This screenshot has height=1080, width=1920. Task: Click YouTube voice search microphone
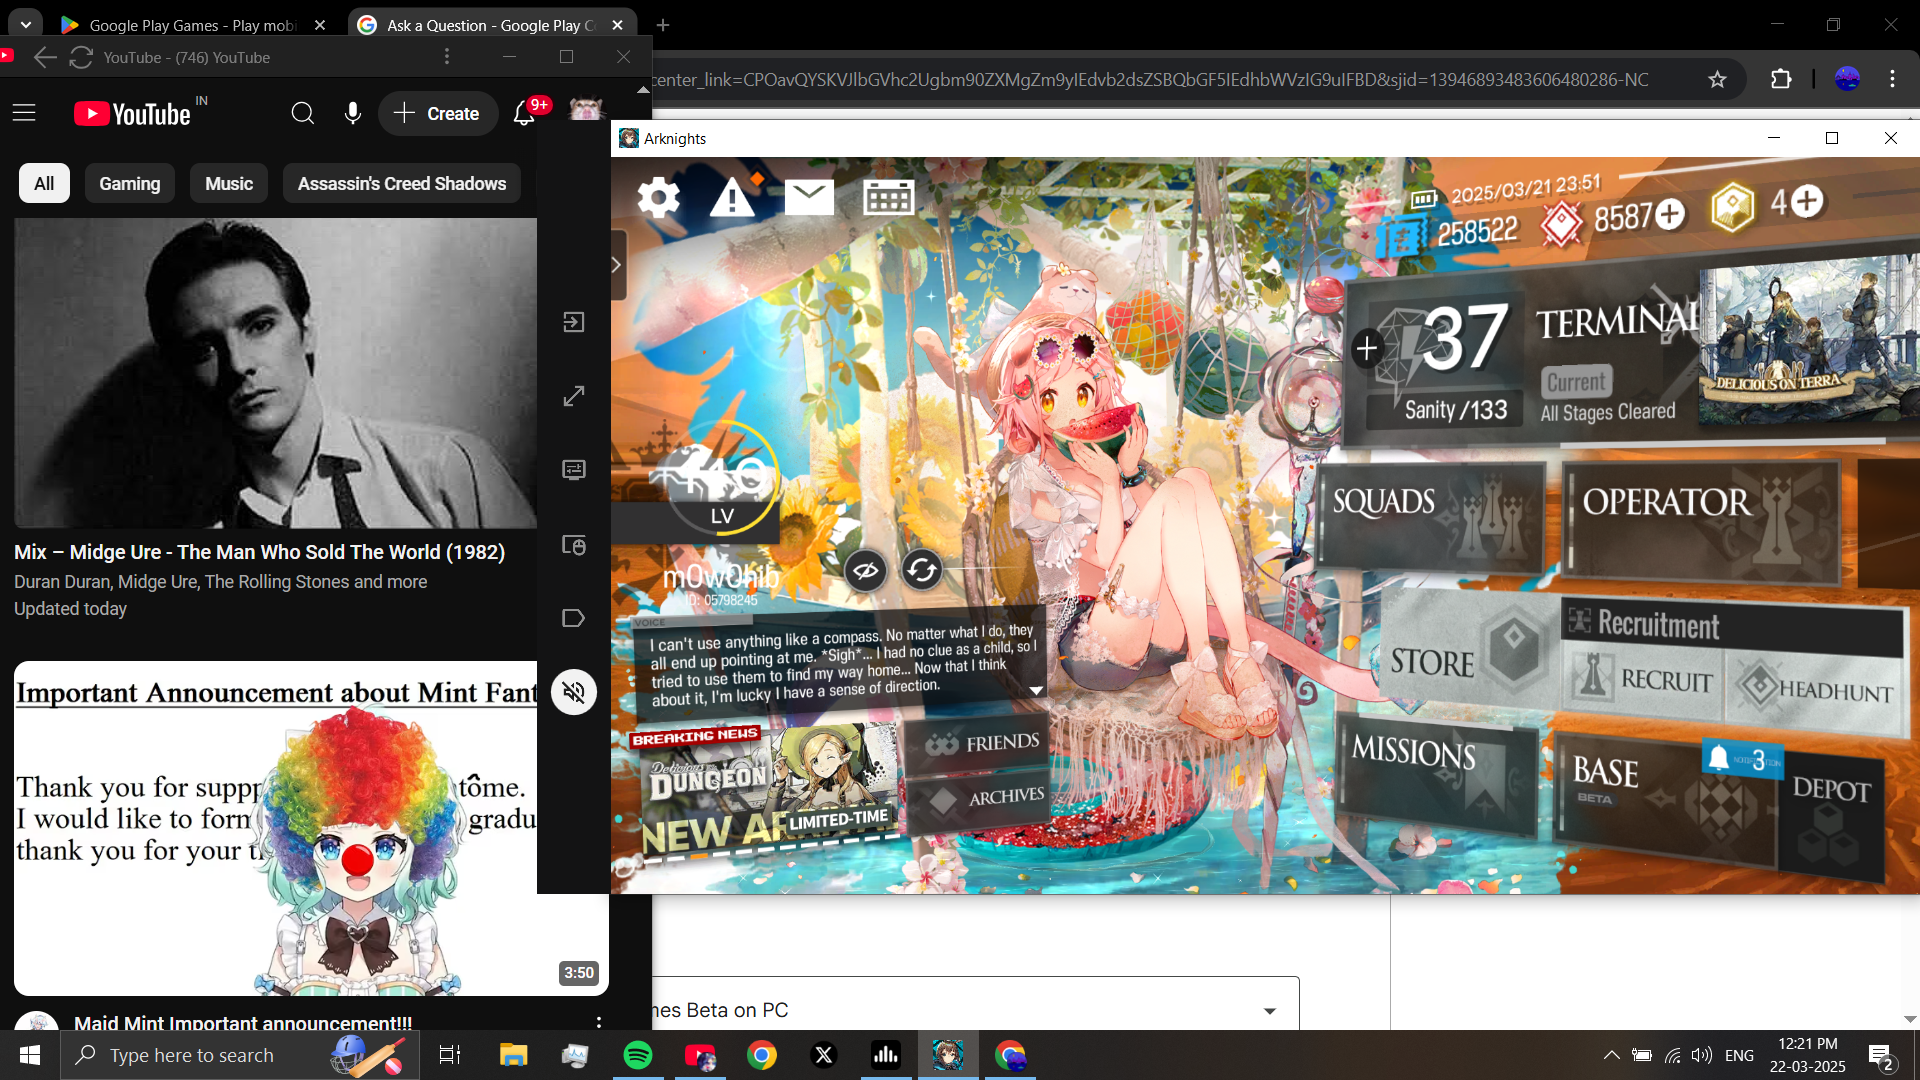click(x=352, y=114)
